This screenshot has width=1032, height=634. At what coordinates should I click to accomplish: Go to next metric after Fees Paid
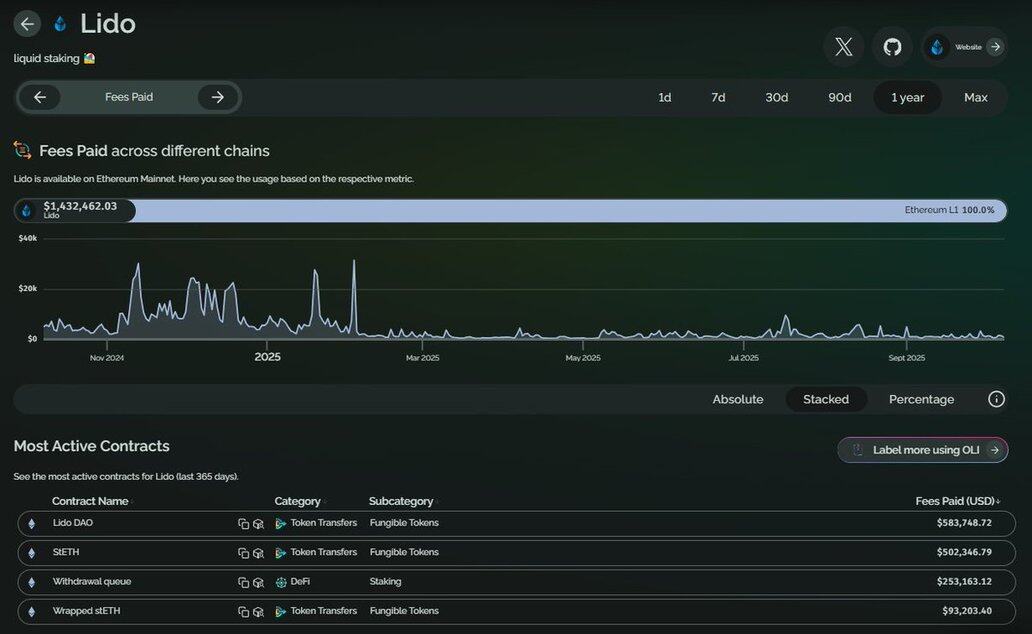point(218,97)
